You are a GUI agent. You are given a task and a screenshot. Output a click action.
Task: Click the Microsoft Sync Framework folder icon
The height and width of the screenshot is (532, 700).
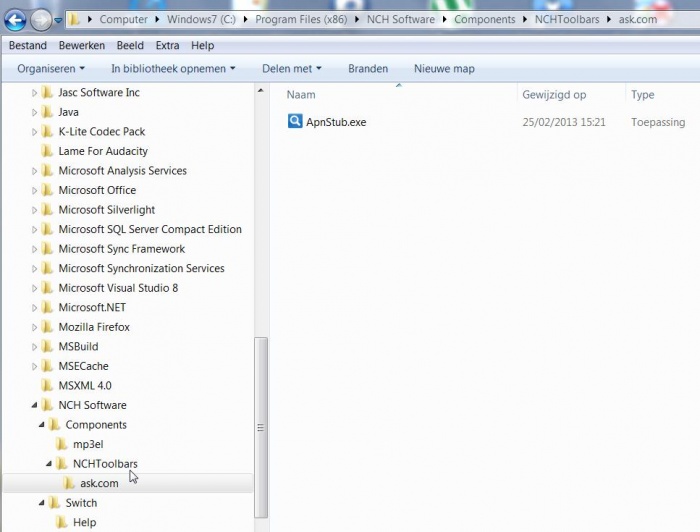tap(47, 249)
